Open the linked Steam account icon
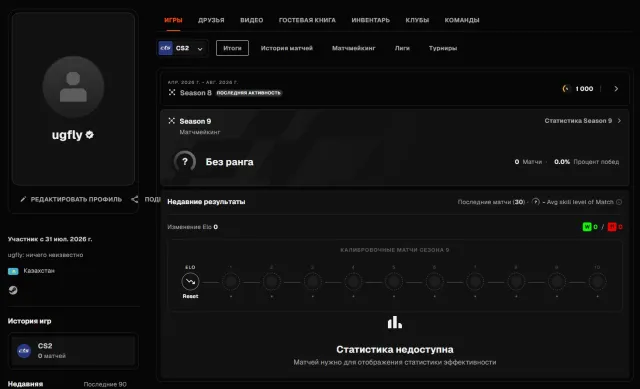The width and height of the screenshot is (640, 389). pos(13,290)
